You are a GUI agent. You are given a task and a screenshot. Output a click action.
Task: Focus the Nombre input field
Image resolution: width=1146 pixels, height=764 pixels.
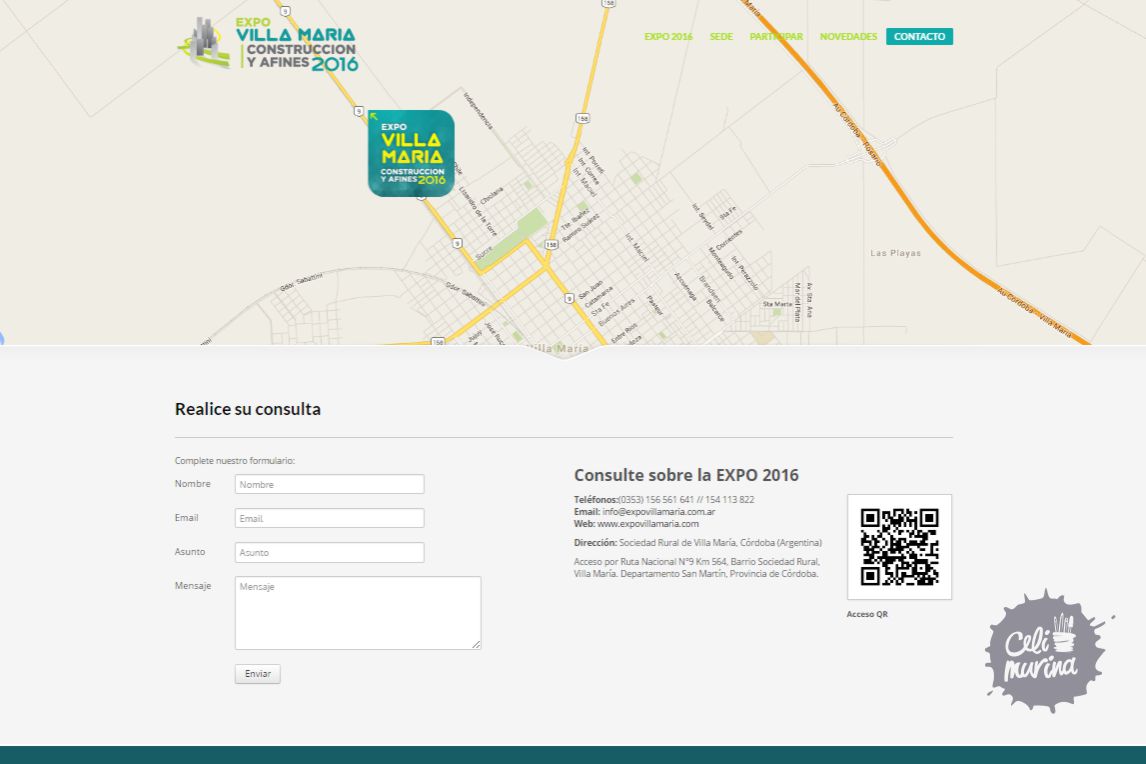point(329,484)
